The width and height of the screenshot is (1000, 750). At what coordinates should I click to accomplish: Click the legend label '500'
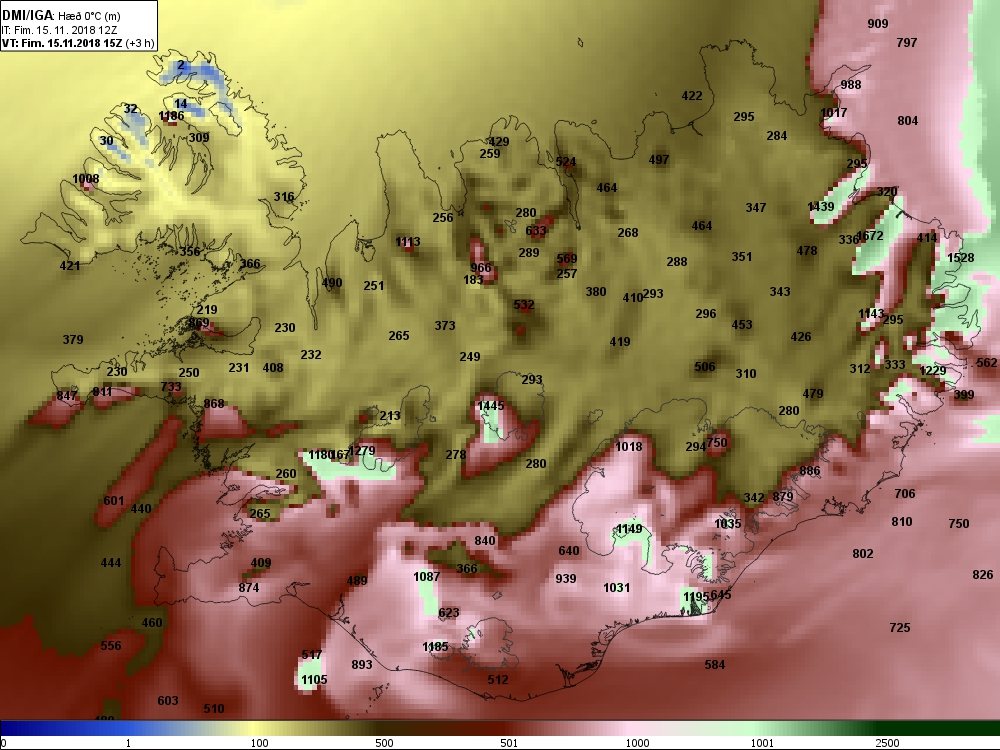[x=384, y=743]
